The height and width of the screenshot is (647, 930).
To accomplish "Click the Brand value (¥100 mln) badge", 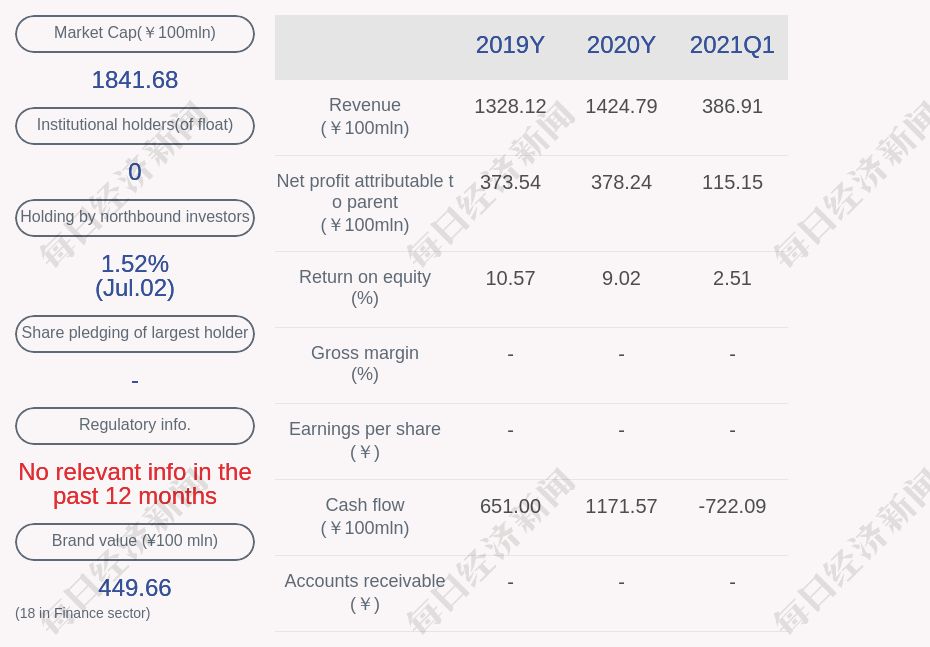I will coord(134,541).
